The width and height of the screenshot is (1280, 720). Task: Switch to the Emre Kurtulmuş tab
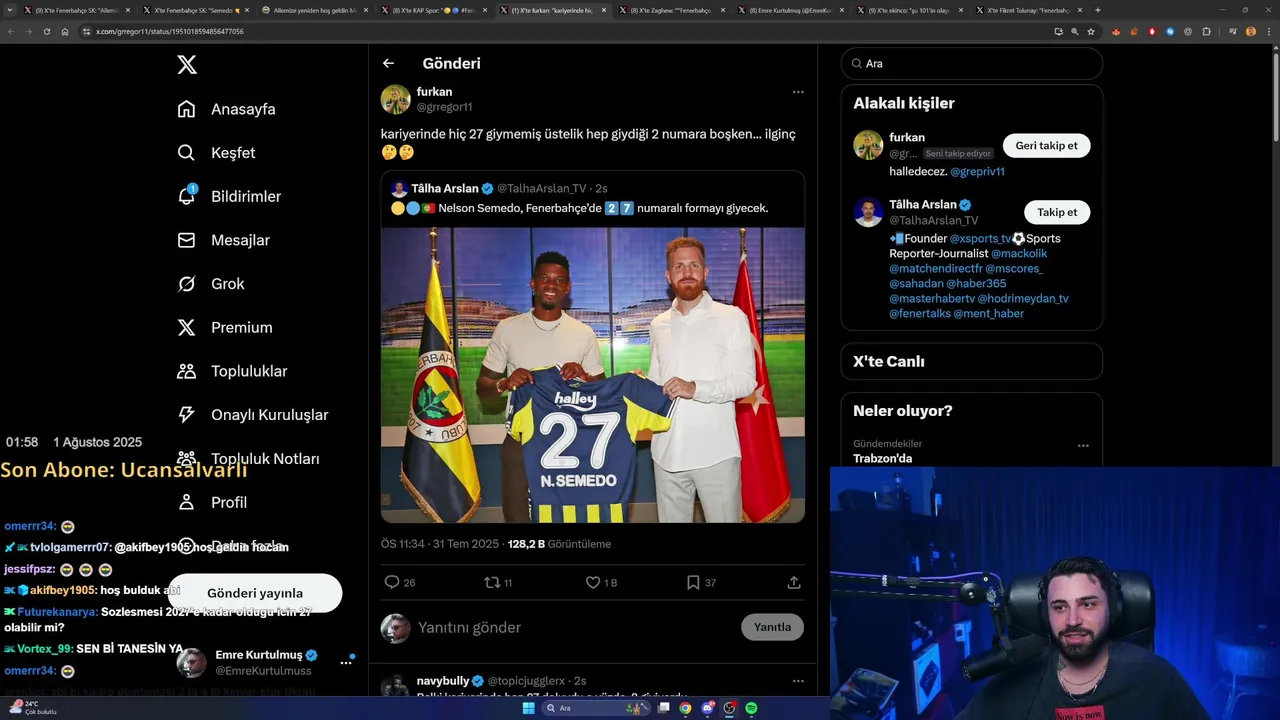(789, 10)
